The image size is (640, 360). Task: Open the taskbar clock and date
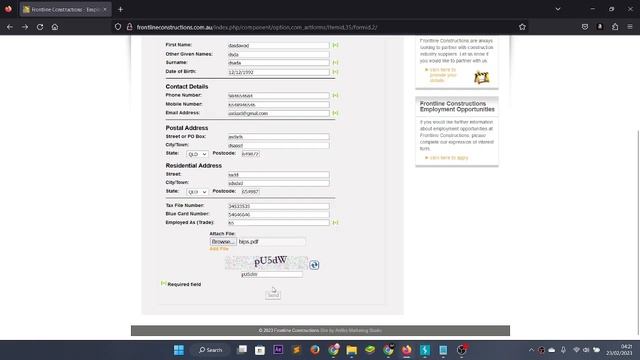coord(619,350)
